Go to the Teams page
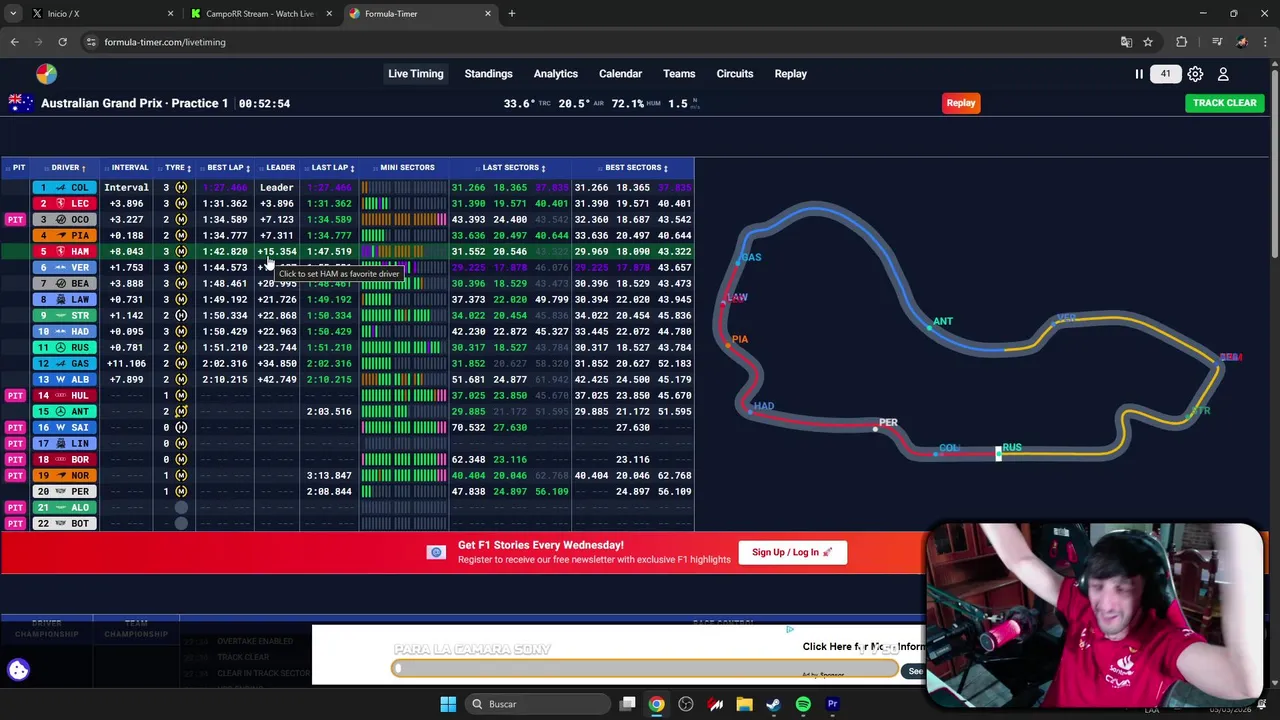The height and width of the screenshot is (720, 1280). coord(678,74)
